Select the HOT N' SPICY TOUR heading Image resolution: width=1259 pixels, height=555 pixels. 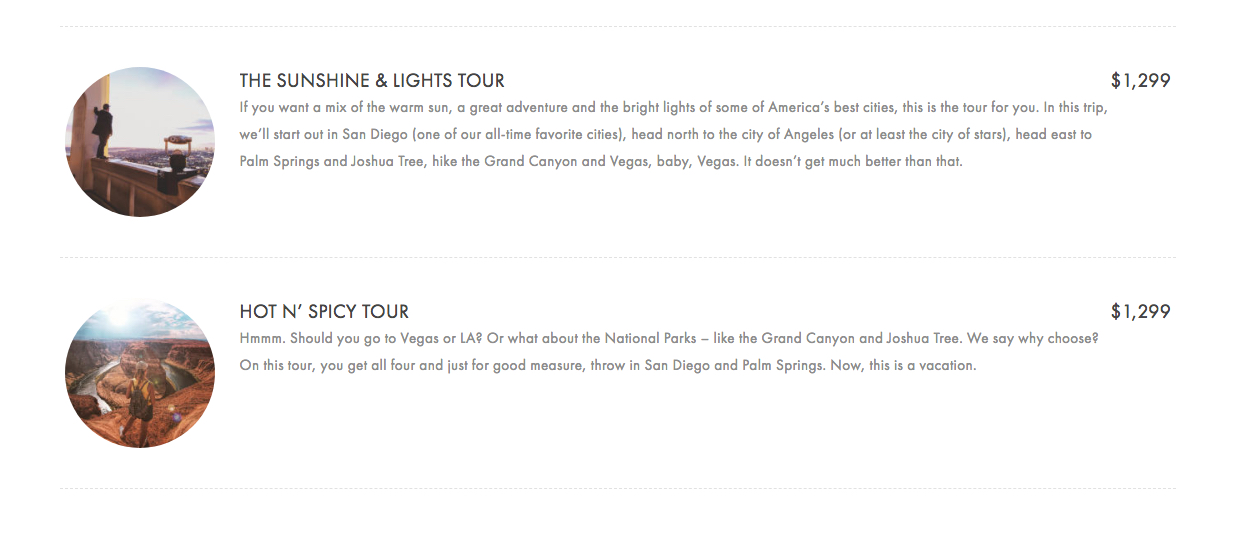point(324,312)
